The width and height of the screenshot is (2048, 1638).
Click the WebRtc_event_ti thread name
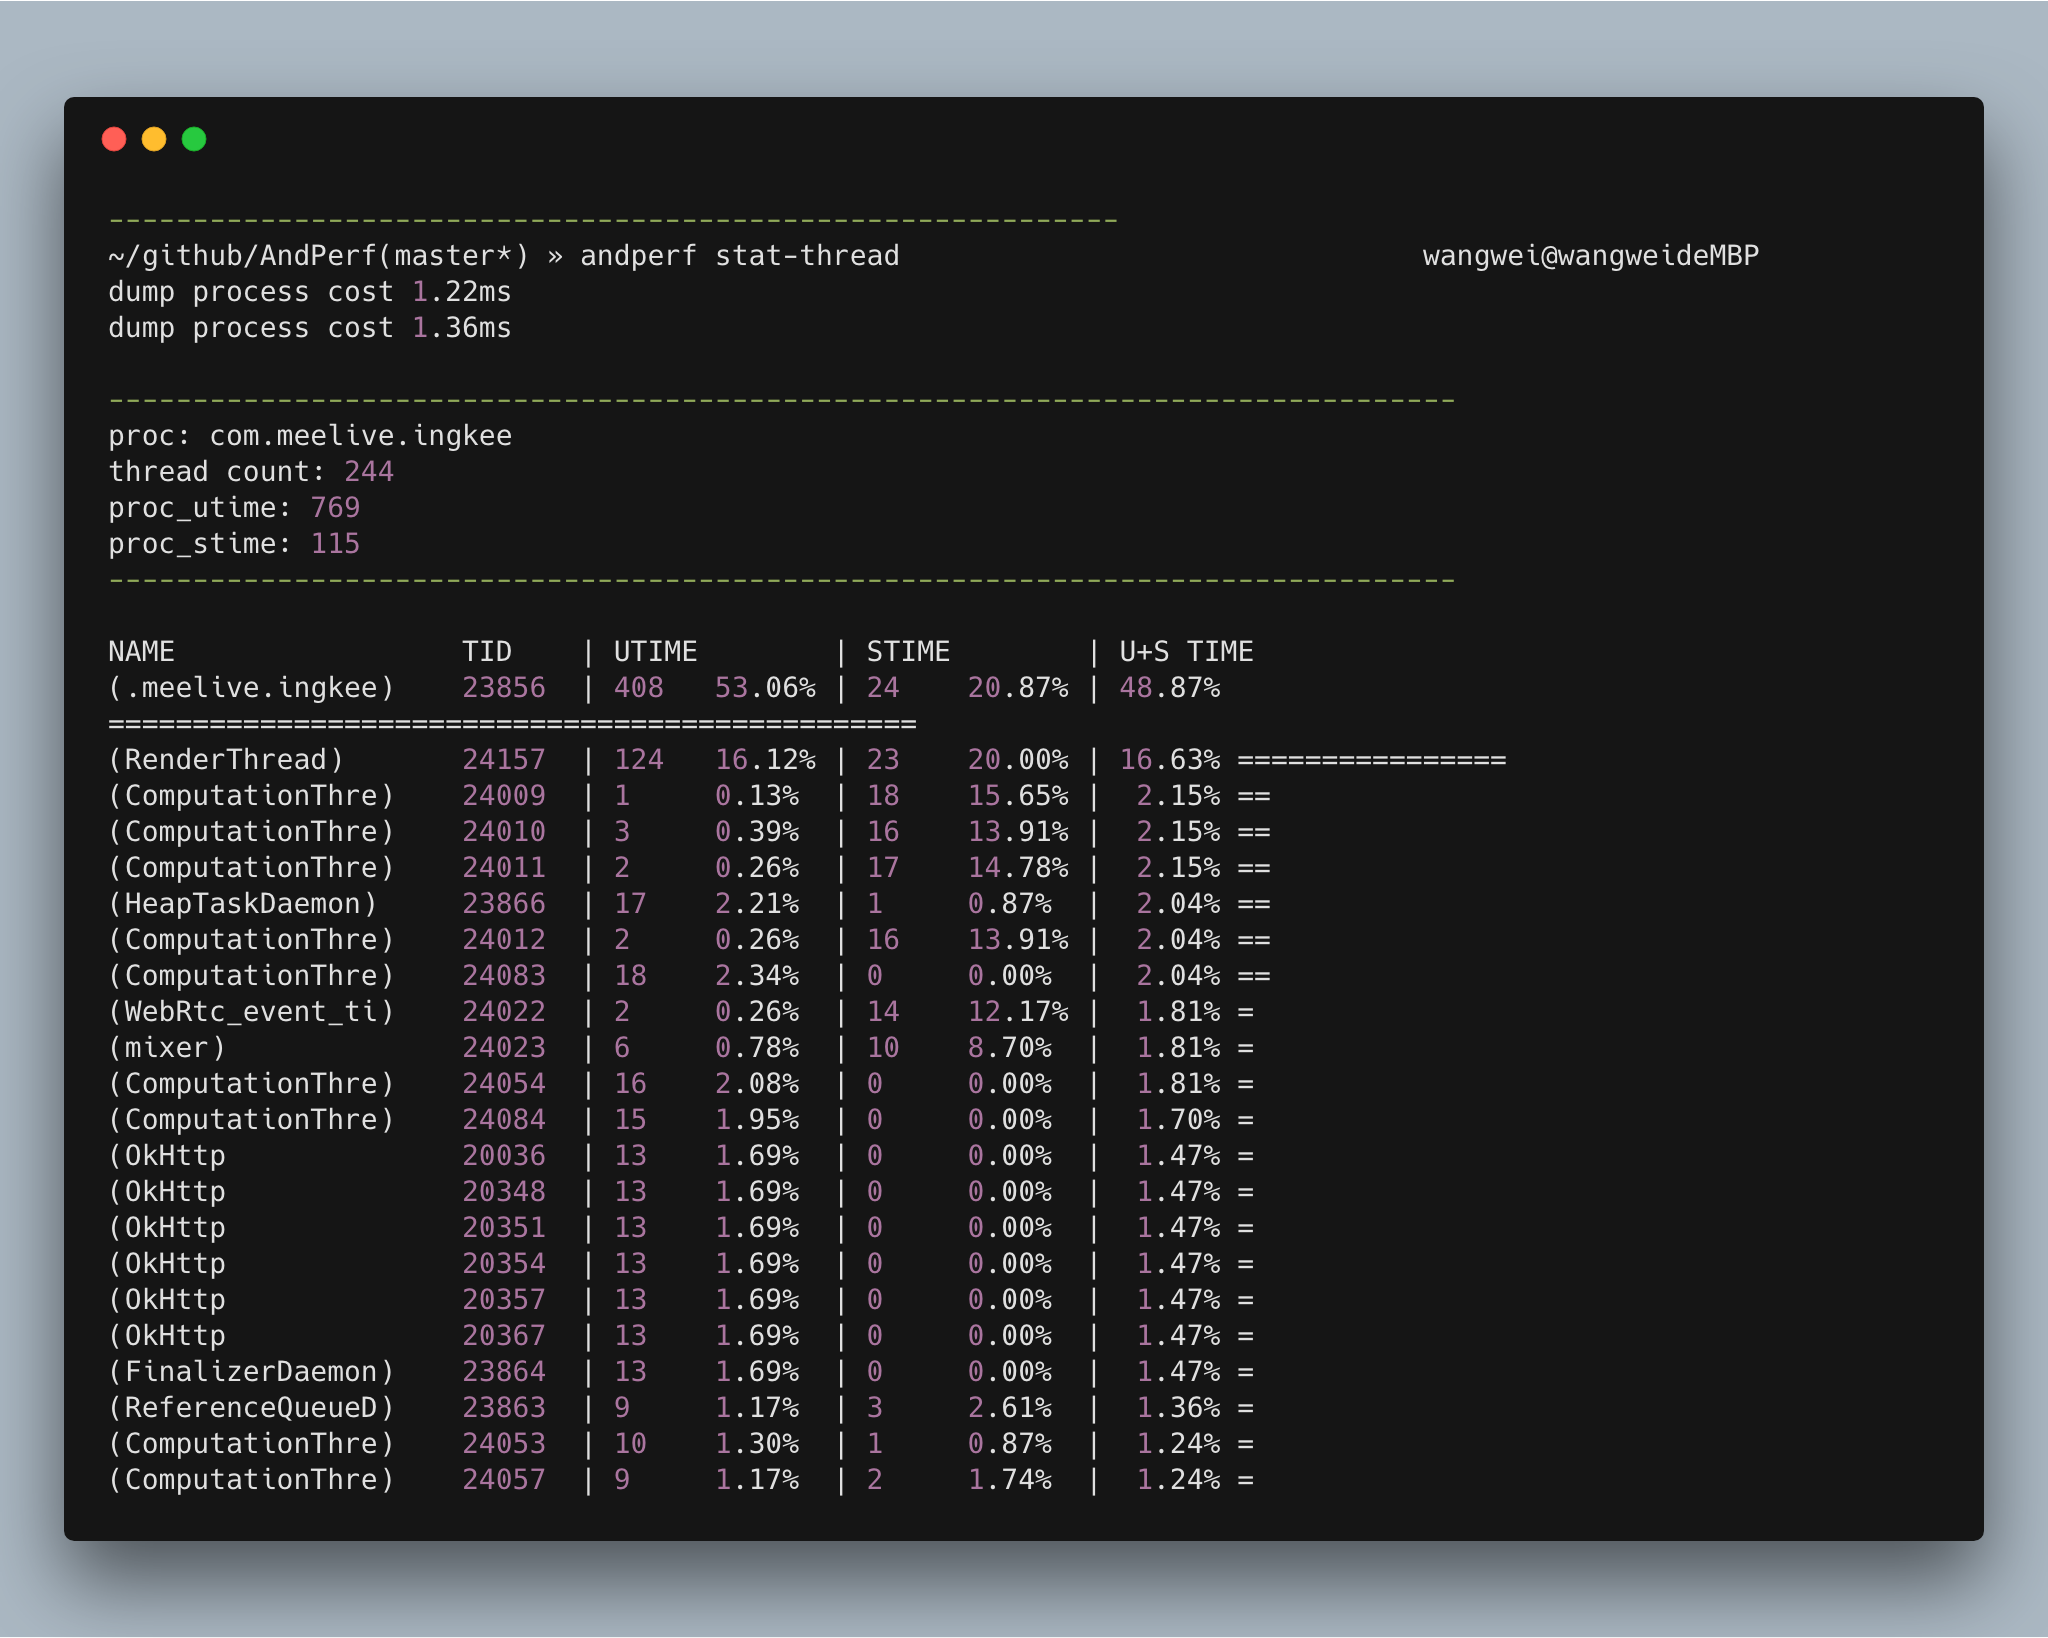click(251, 1012)
